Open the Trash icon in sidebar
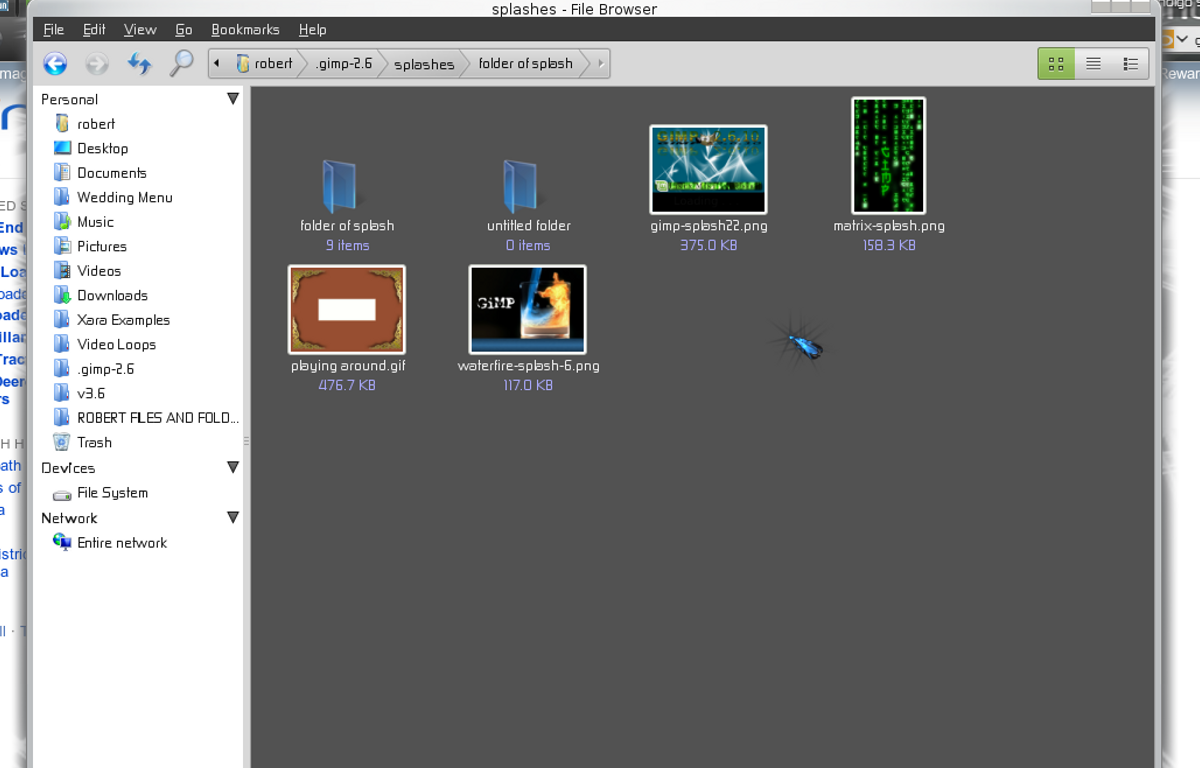The width and height of the screenshot is (1200, 768). coord(62,442)
